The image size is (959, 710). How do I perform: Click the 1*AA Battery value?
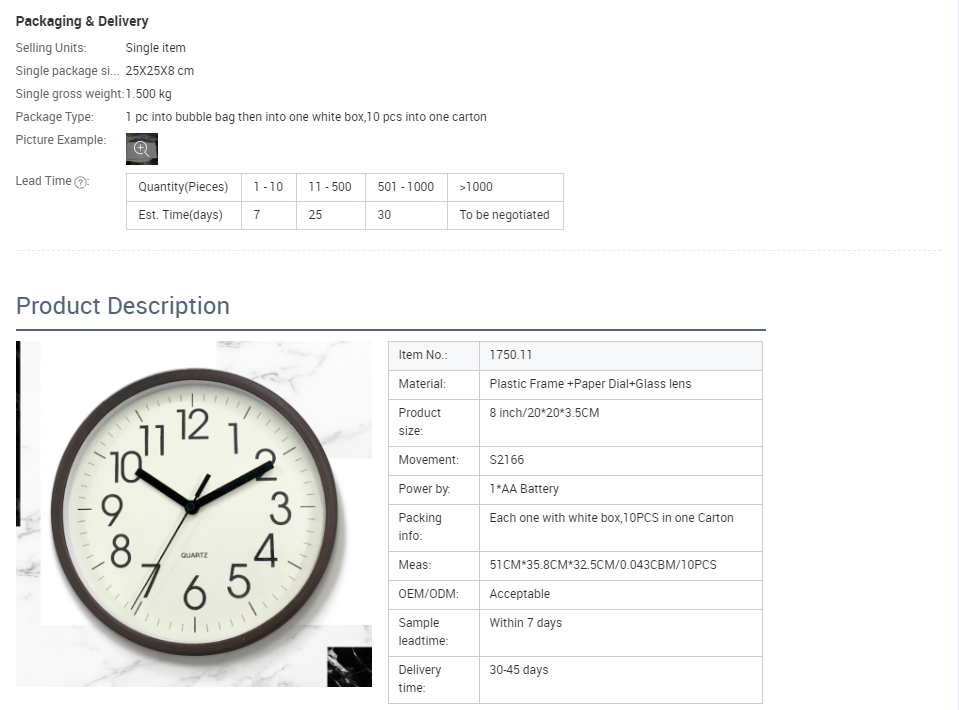pos(524,489)
